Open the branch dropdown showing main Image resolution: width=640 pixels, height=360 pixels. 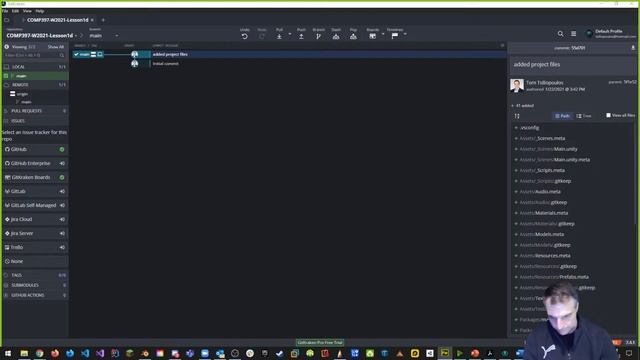pyautogui.click(x=104, y=36)
